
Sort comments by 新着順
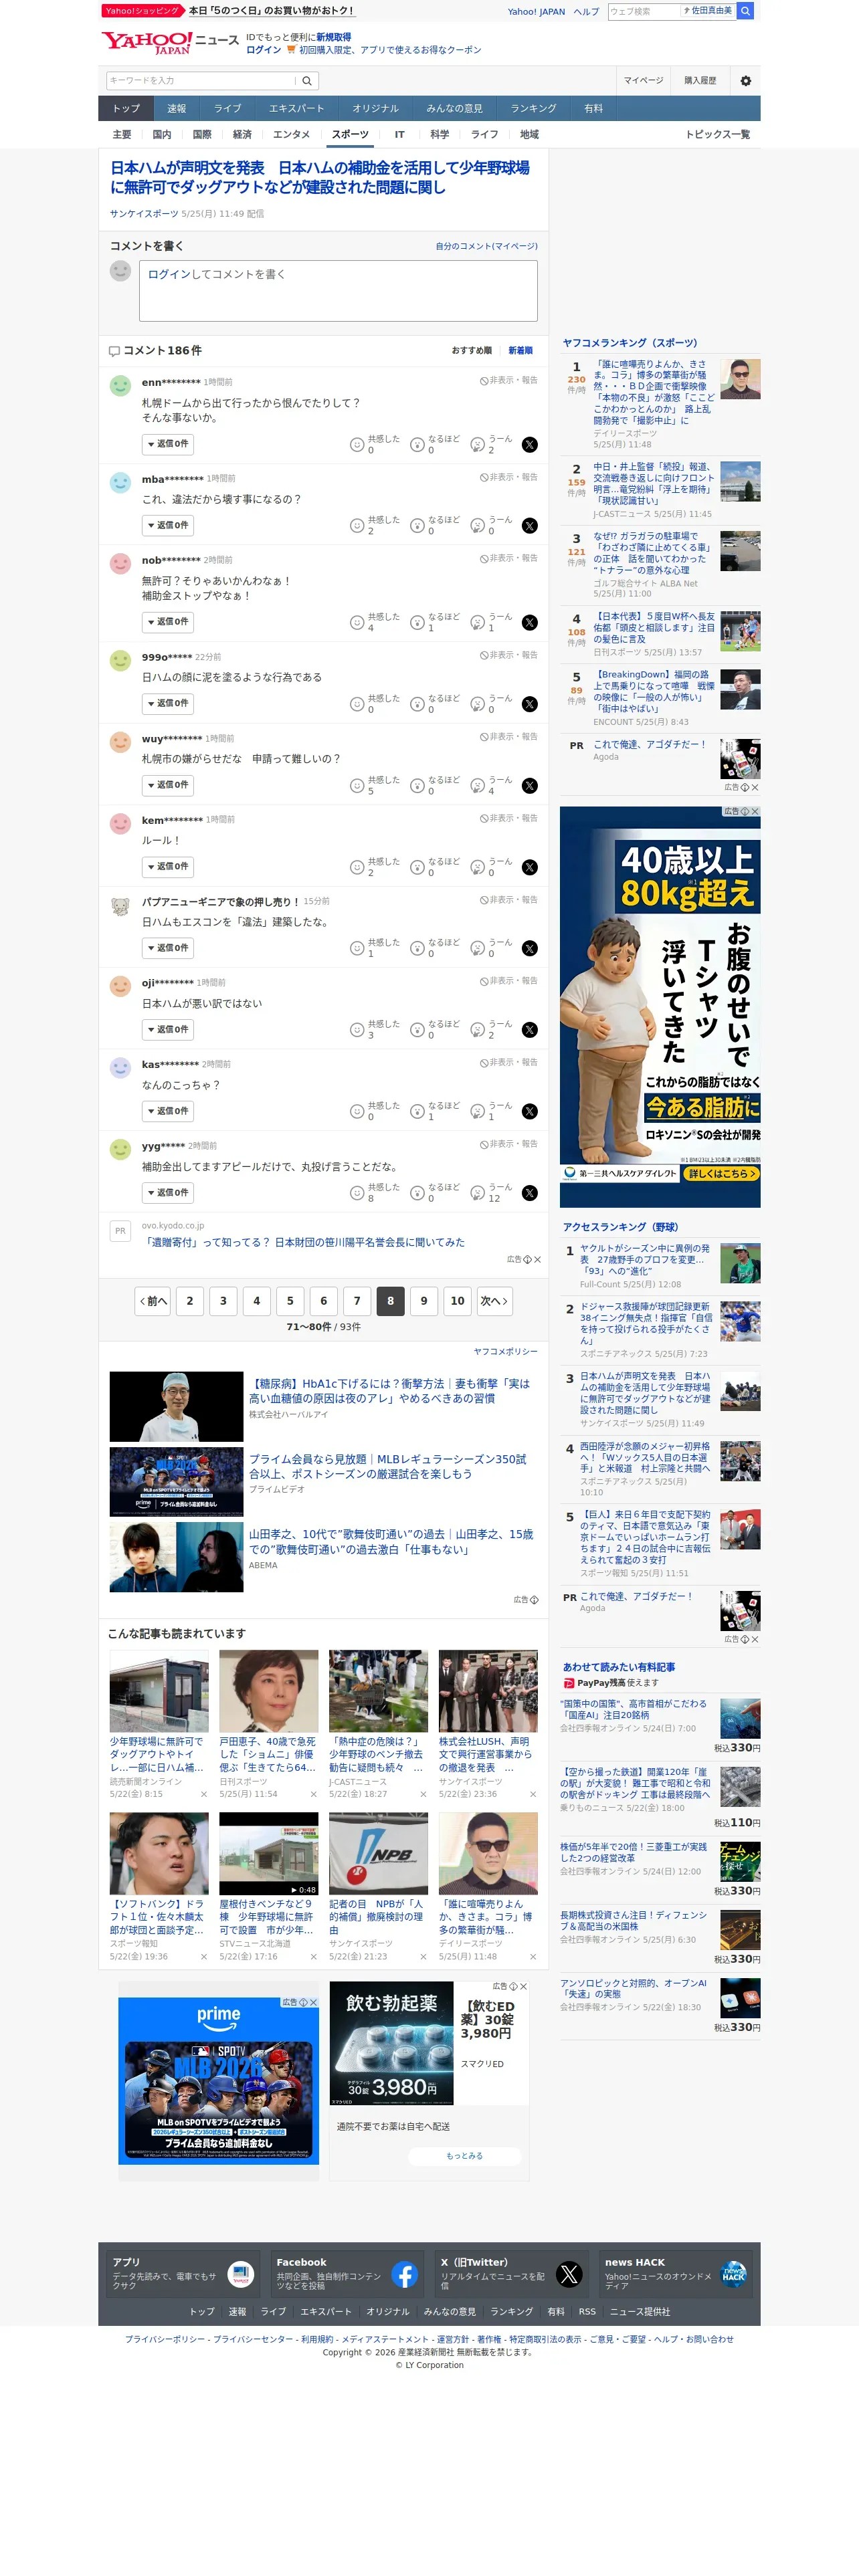tap(521, 351)
